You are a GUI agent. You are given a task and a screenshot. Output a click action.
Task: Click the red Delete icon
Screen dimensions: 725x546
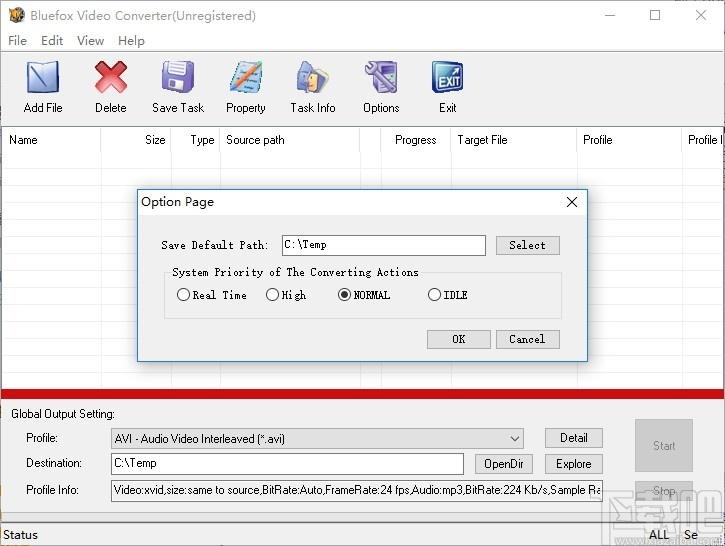point(111,77)
